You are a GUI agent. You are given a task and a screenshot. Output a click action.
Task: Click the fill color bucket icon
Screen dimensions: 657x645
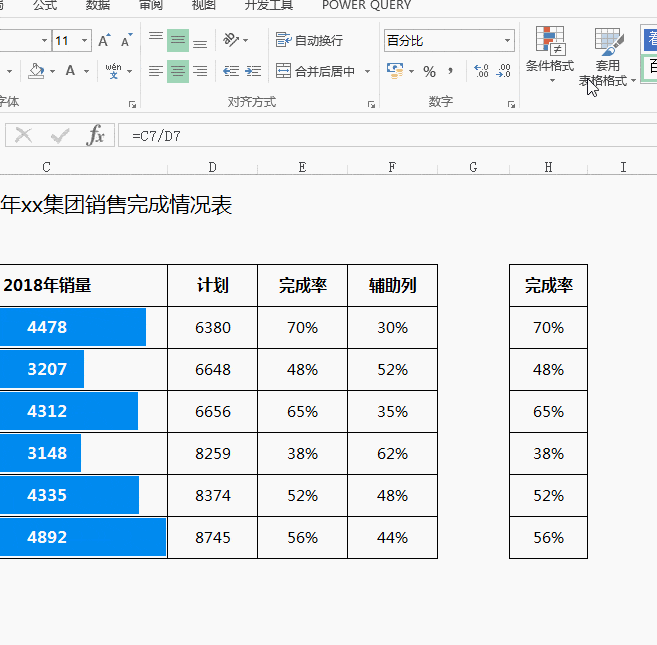click(x=36, y=71)
